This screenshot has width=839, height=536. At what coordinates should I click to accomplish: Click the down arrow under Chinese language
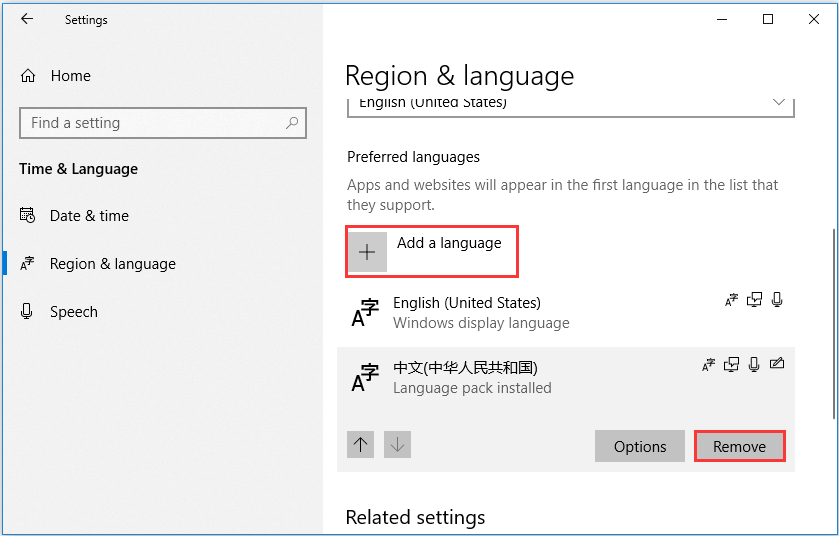397,445
